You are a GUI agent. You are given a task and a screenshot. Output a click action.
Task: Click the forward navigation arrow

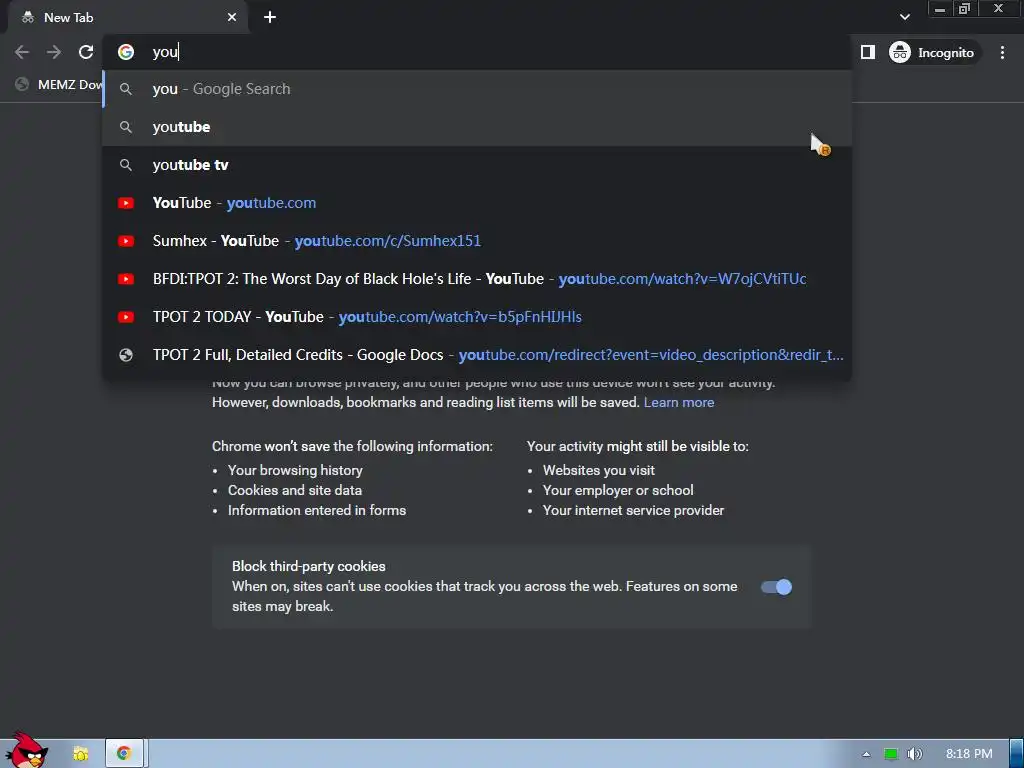tap(54, 52)
